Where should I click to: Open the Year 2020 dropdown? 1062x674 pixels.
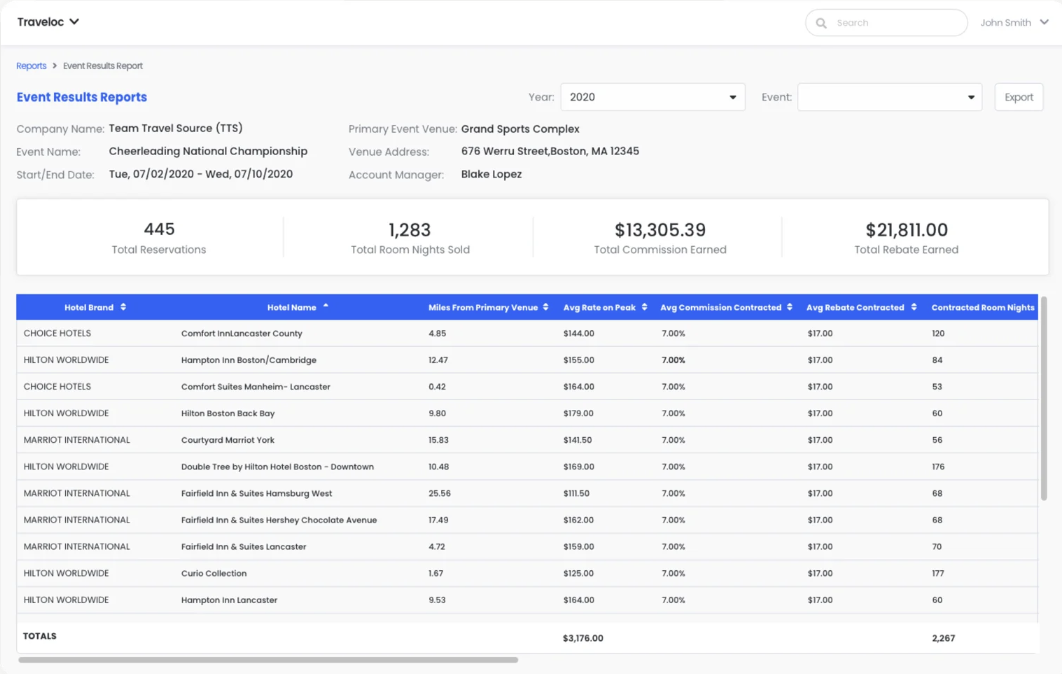[652, 97]
